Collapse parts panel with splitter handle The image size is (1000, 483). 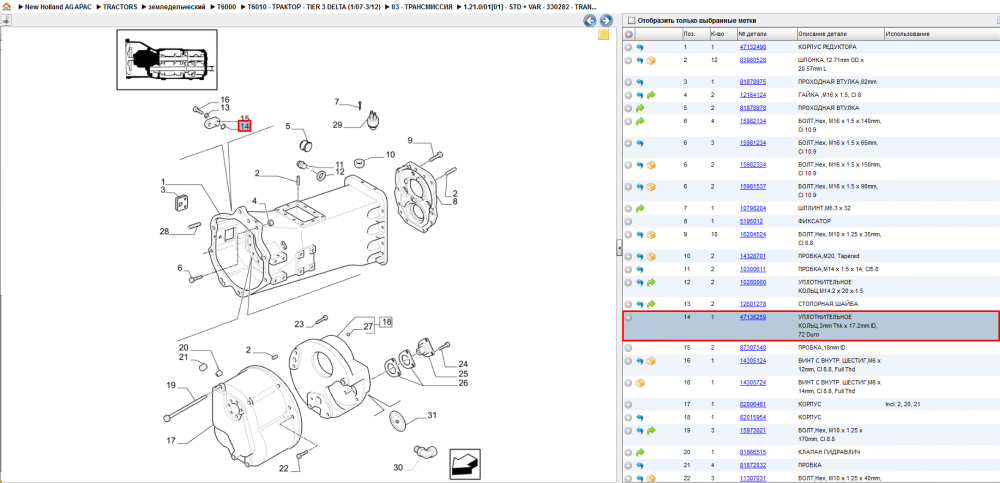click(619, 249)
